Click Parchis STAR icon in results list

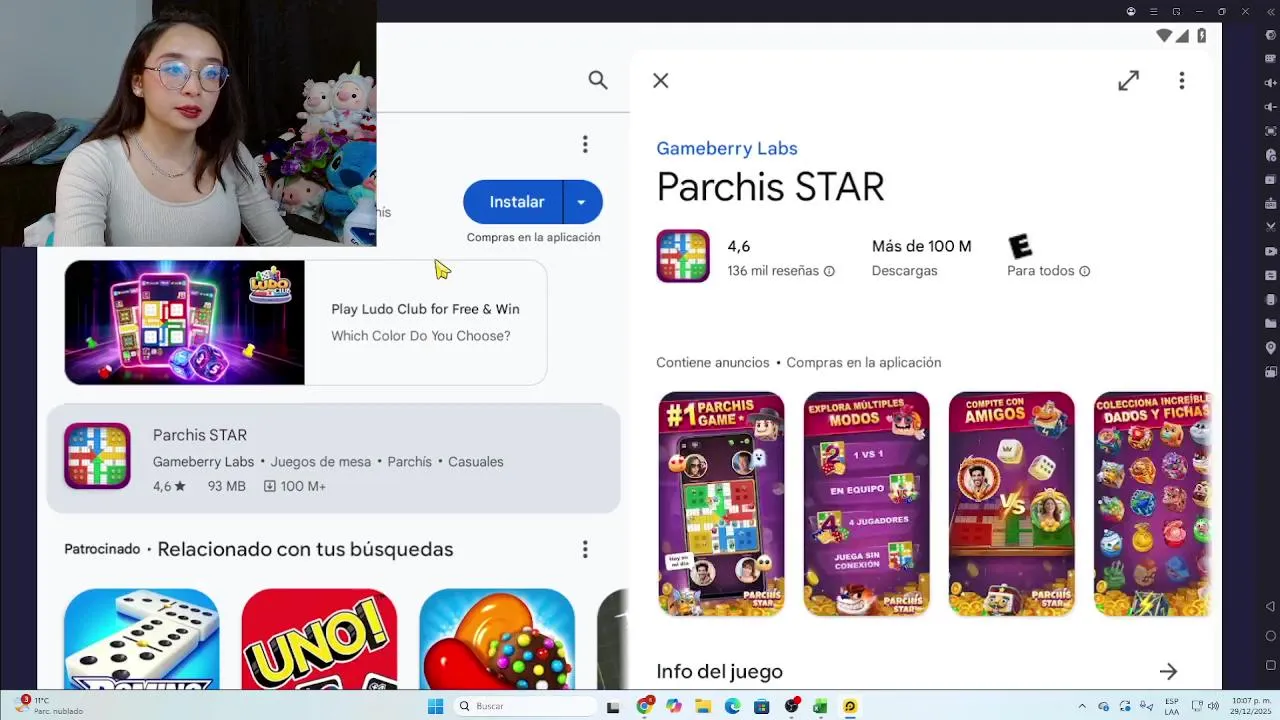point(97,456)
